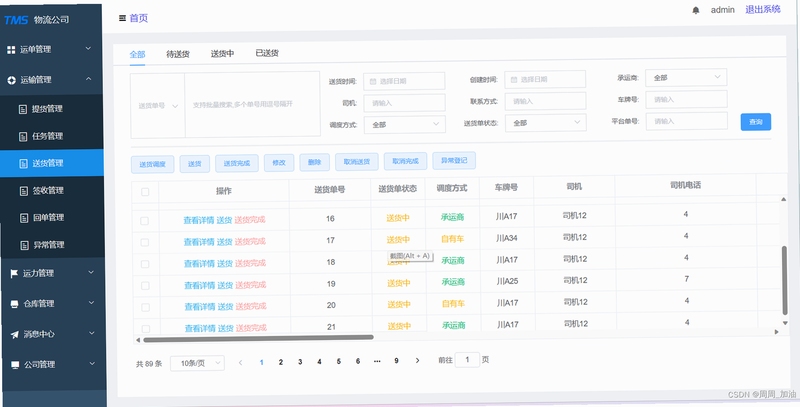The image size is (800, 407).
Task: Click the table scroll-up arrow
Action: tap(784, 199)
